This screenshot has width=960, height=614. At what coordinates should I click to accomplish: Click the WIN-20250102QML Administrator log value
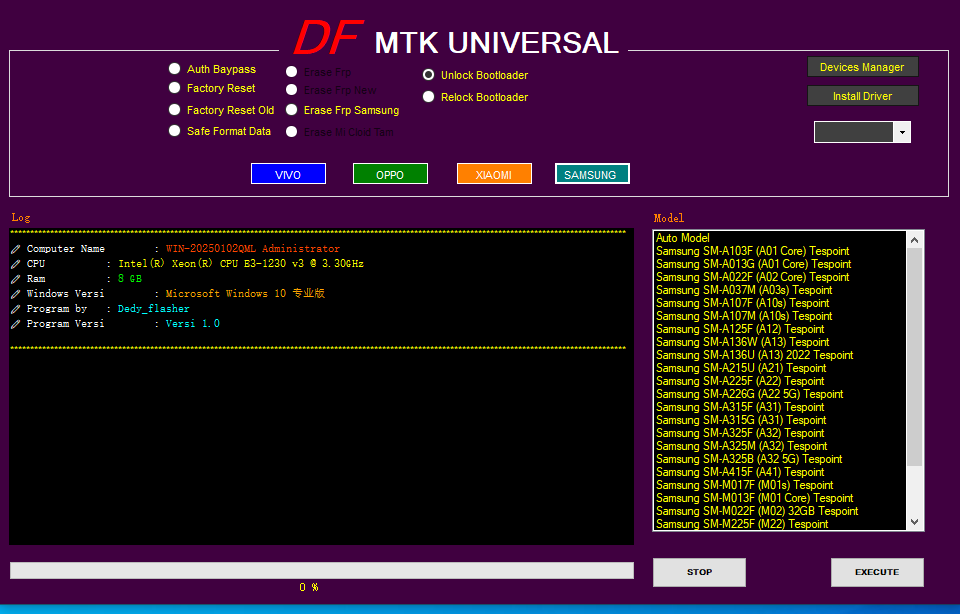click(x=252, y=249)
